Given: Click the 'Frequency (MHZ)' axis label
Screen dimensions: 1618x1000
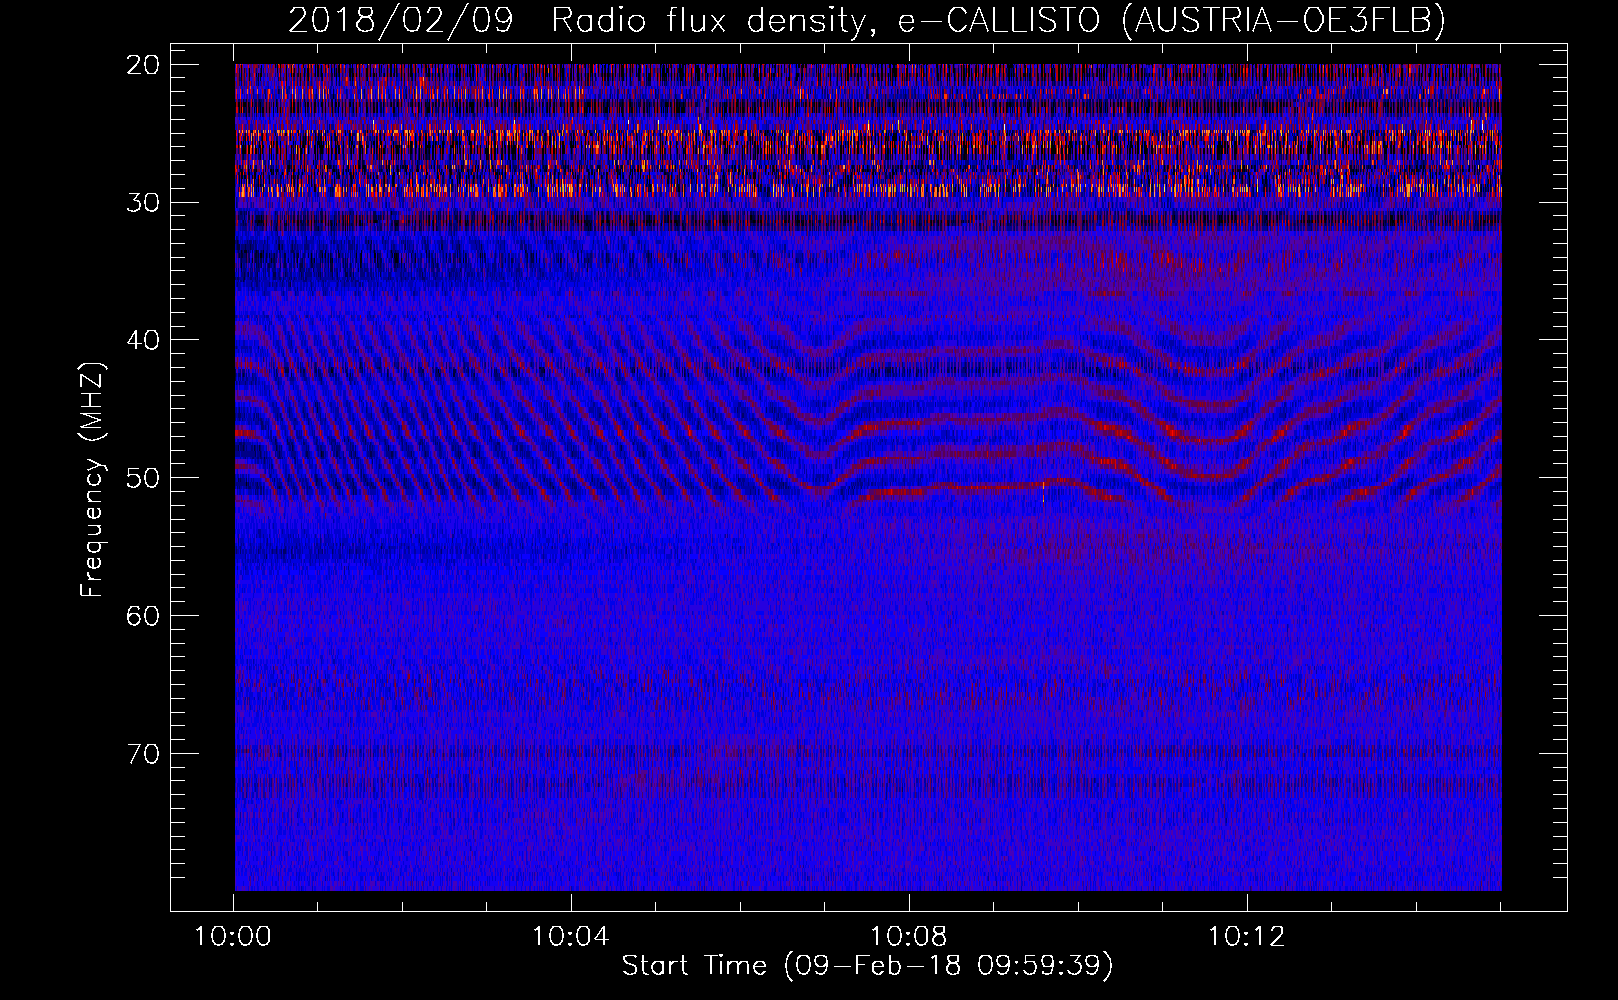Looking at the screenshot, I should click(x=92, y=479).
